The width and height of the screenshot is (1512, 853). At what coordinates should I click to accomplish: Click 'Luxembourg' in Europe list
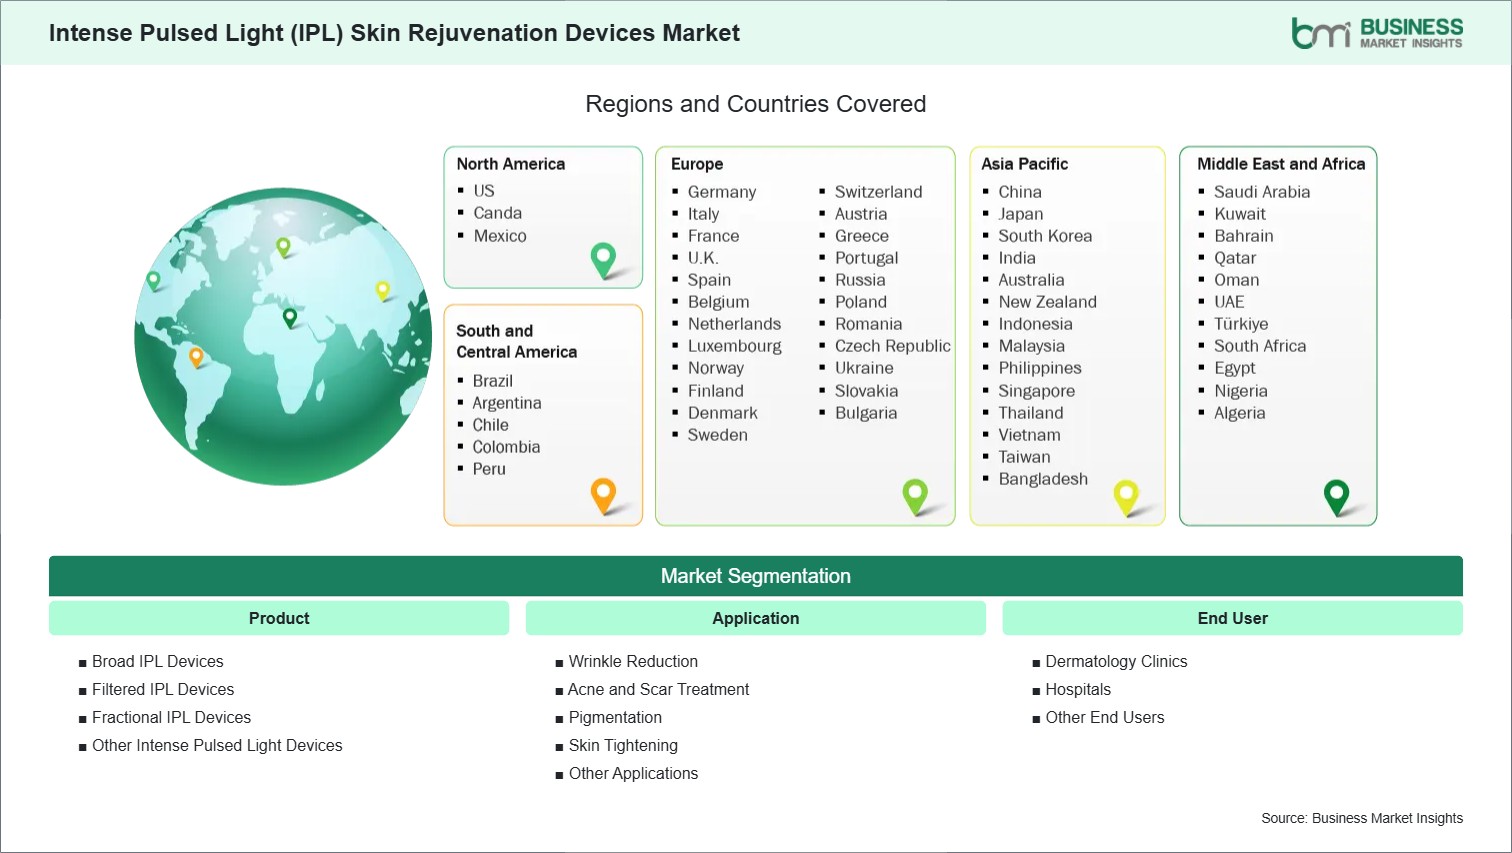click(735, 346)
